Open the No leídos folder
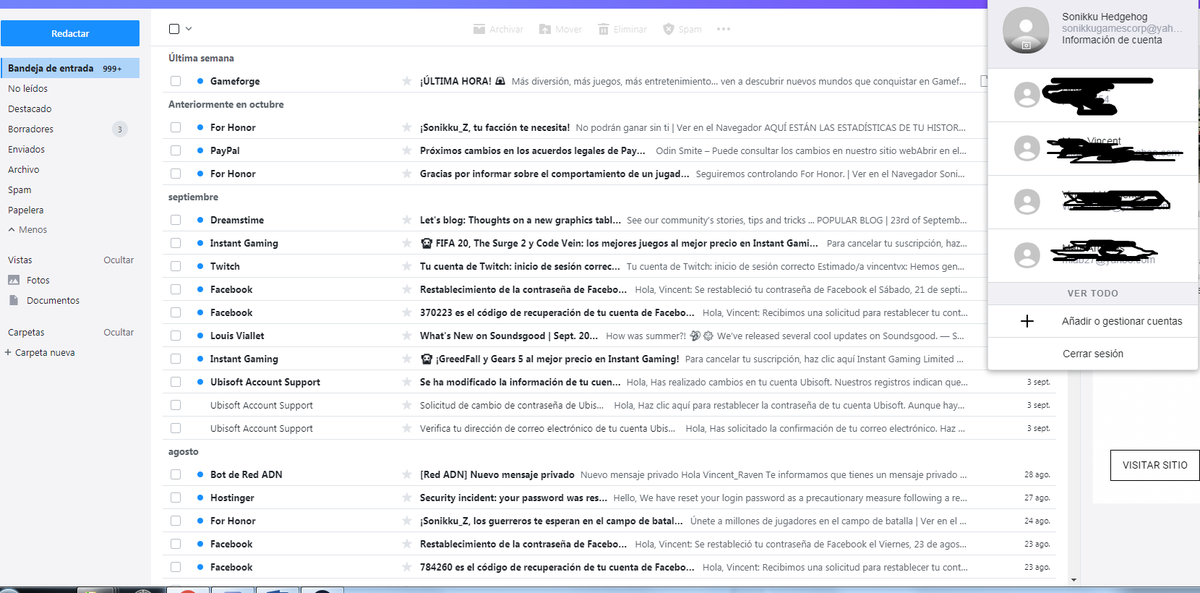 coord(27,89)
